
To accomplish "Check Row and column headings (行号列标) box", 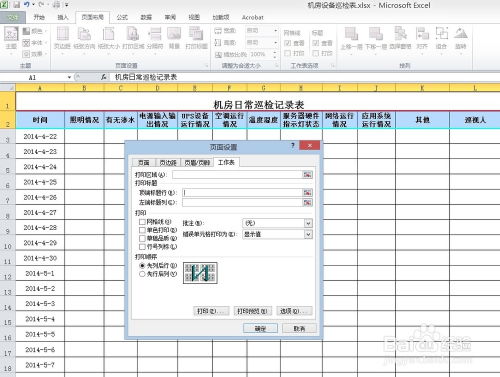I will click(x=142, y=247).
